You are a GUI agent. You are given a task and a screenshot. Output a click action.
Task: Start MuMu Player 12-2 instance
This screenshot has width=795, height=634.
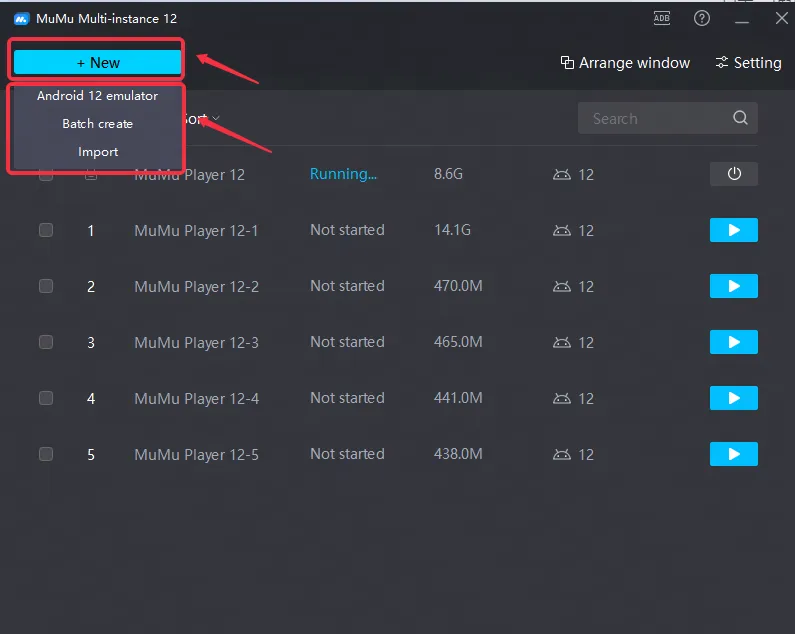click(734, 286)
